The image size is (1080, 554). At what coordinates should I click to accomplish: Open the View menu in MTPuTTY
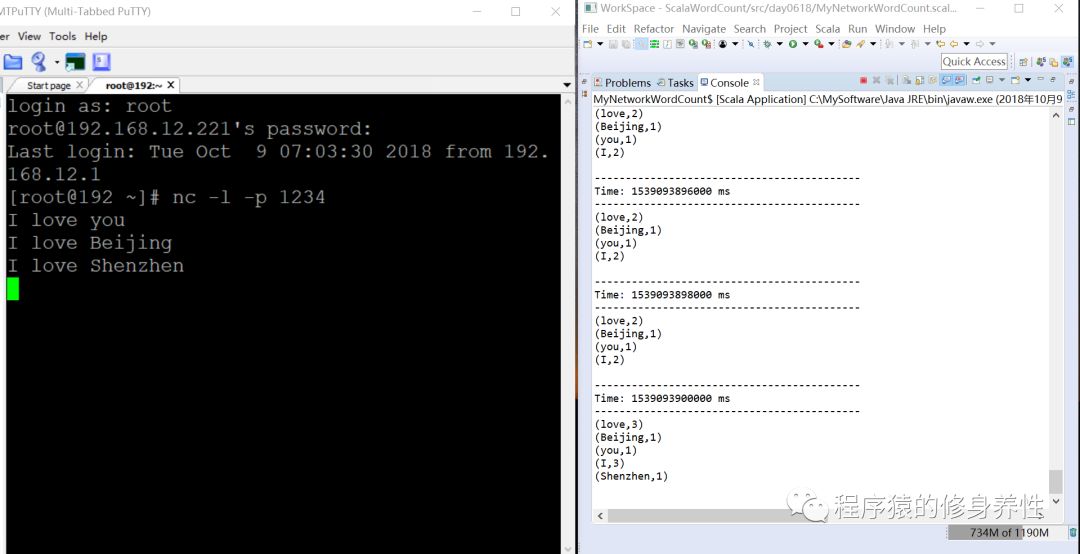click(x=29, y=36)
